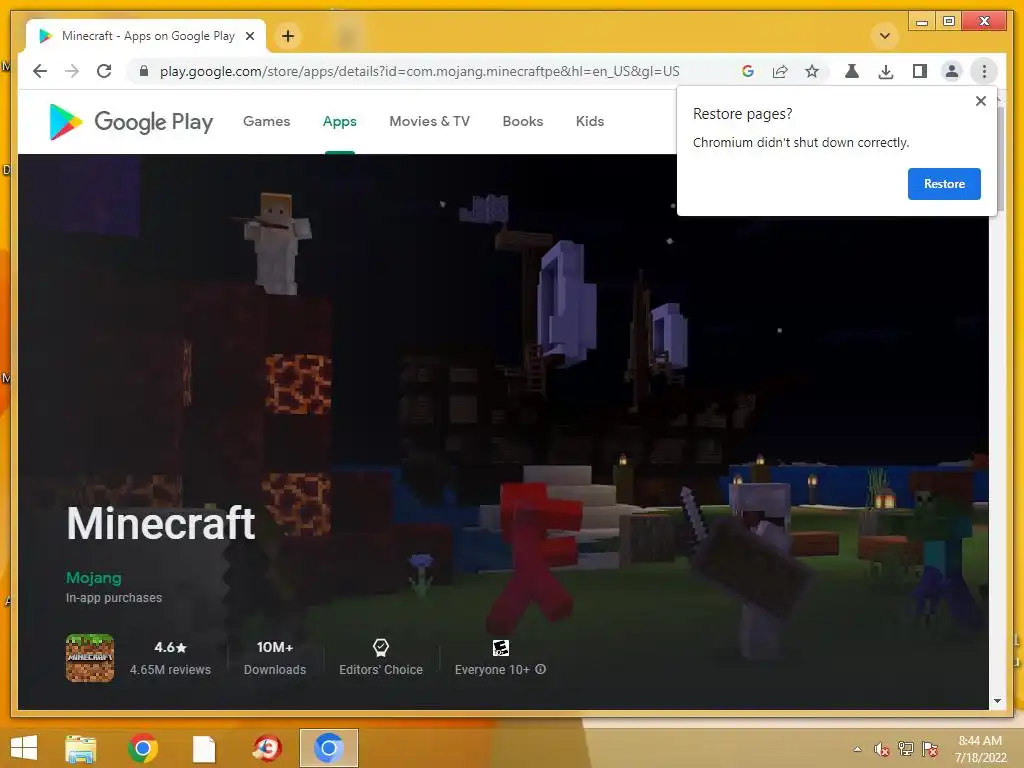
Task: Click the Google icon in address bar
Action: [x=748, y=71]
